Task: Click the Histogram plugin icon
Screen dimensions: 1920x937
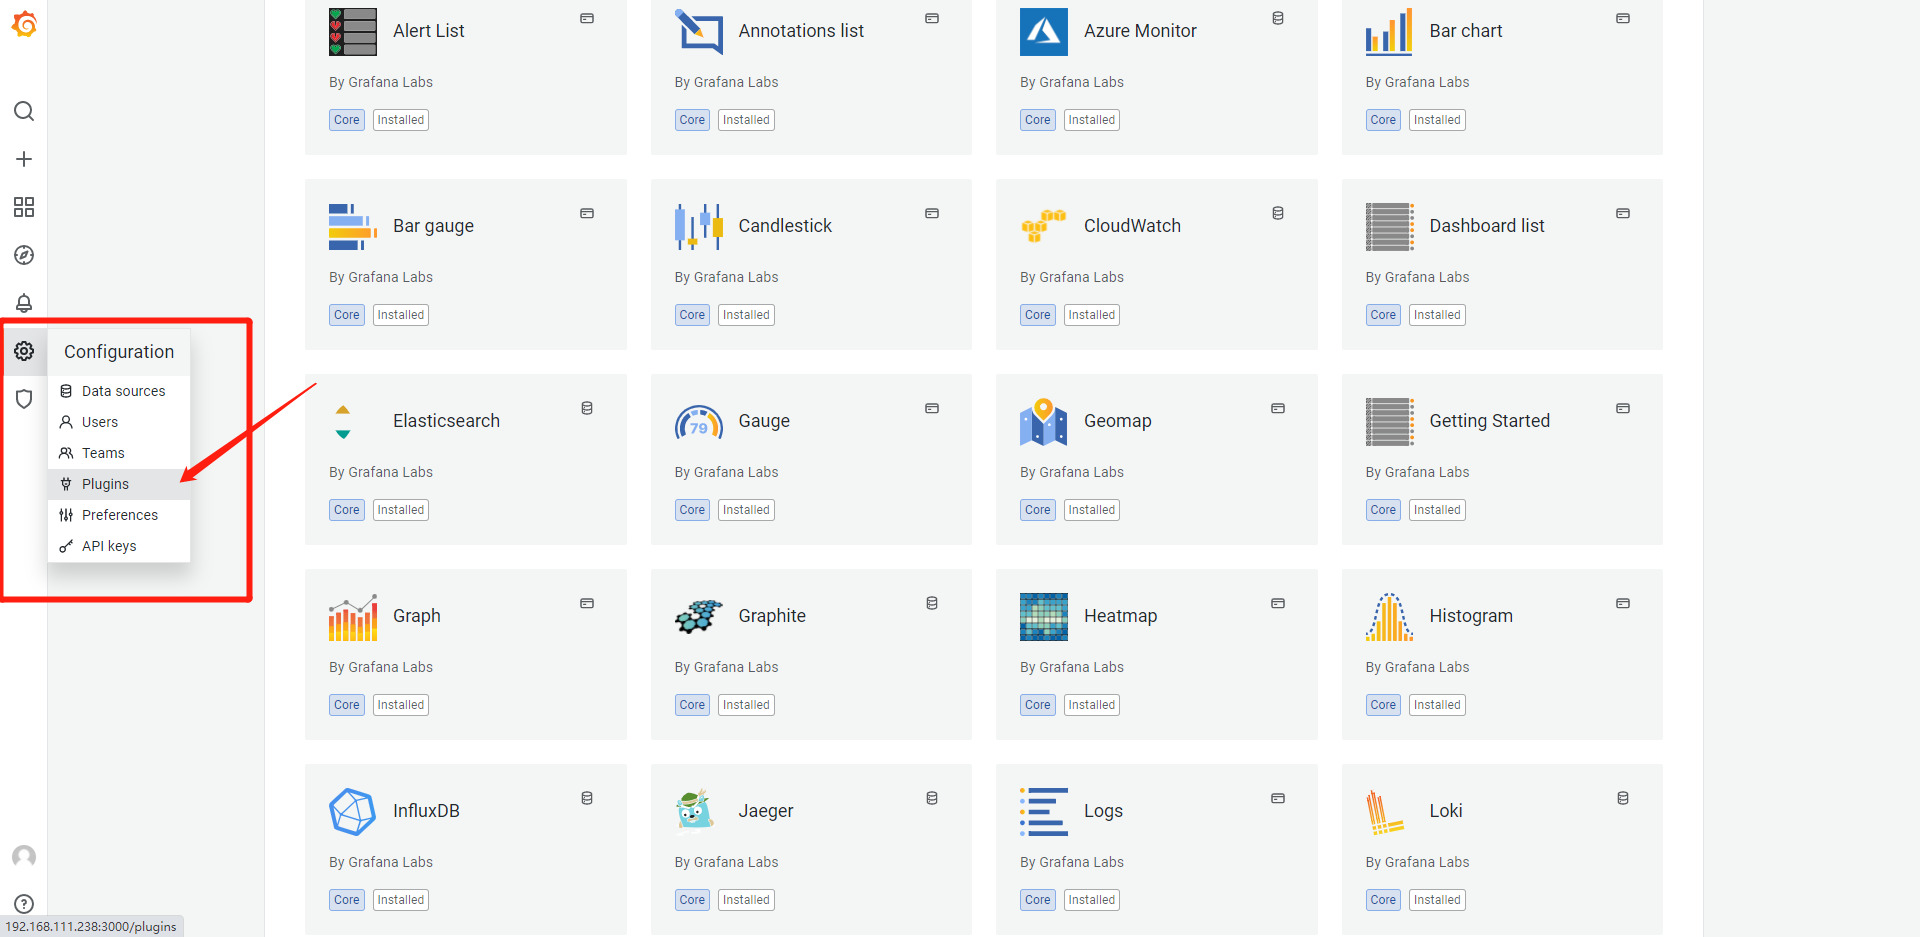Action: [x=1390, y=616]
